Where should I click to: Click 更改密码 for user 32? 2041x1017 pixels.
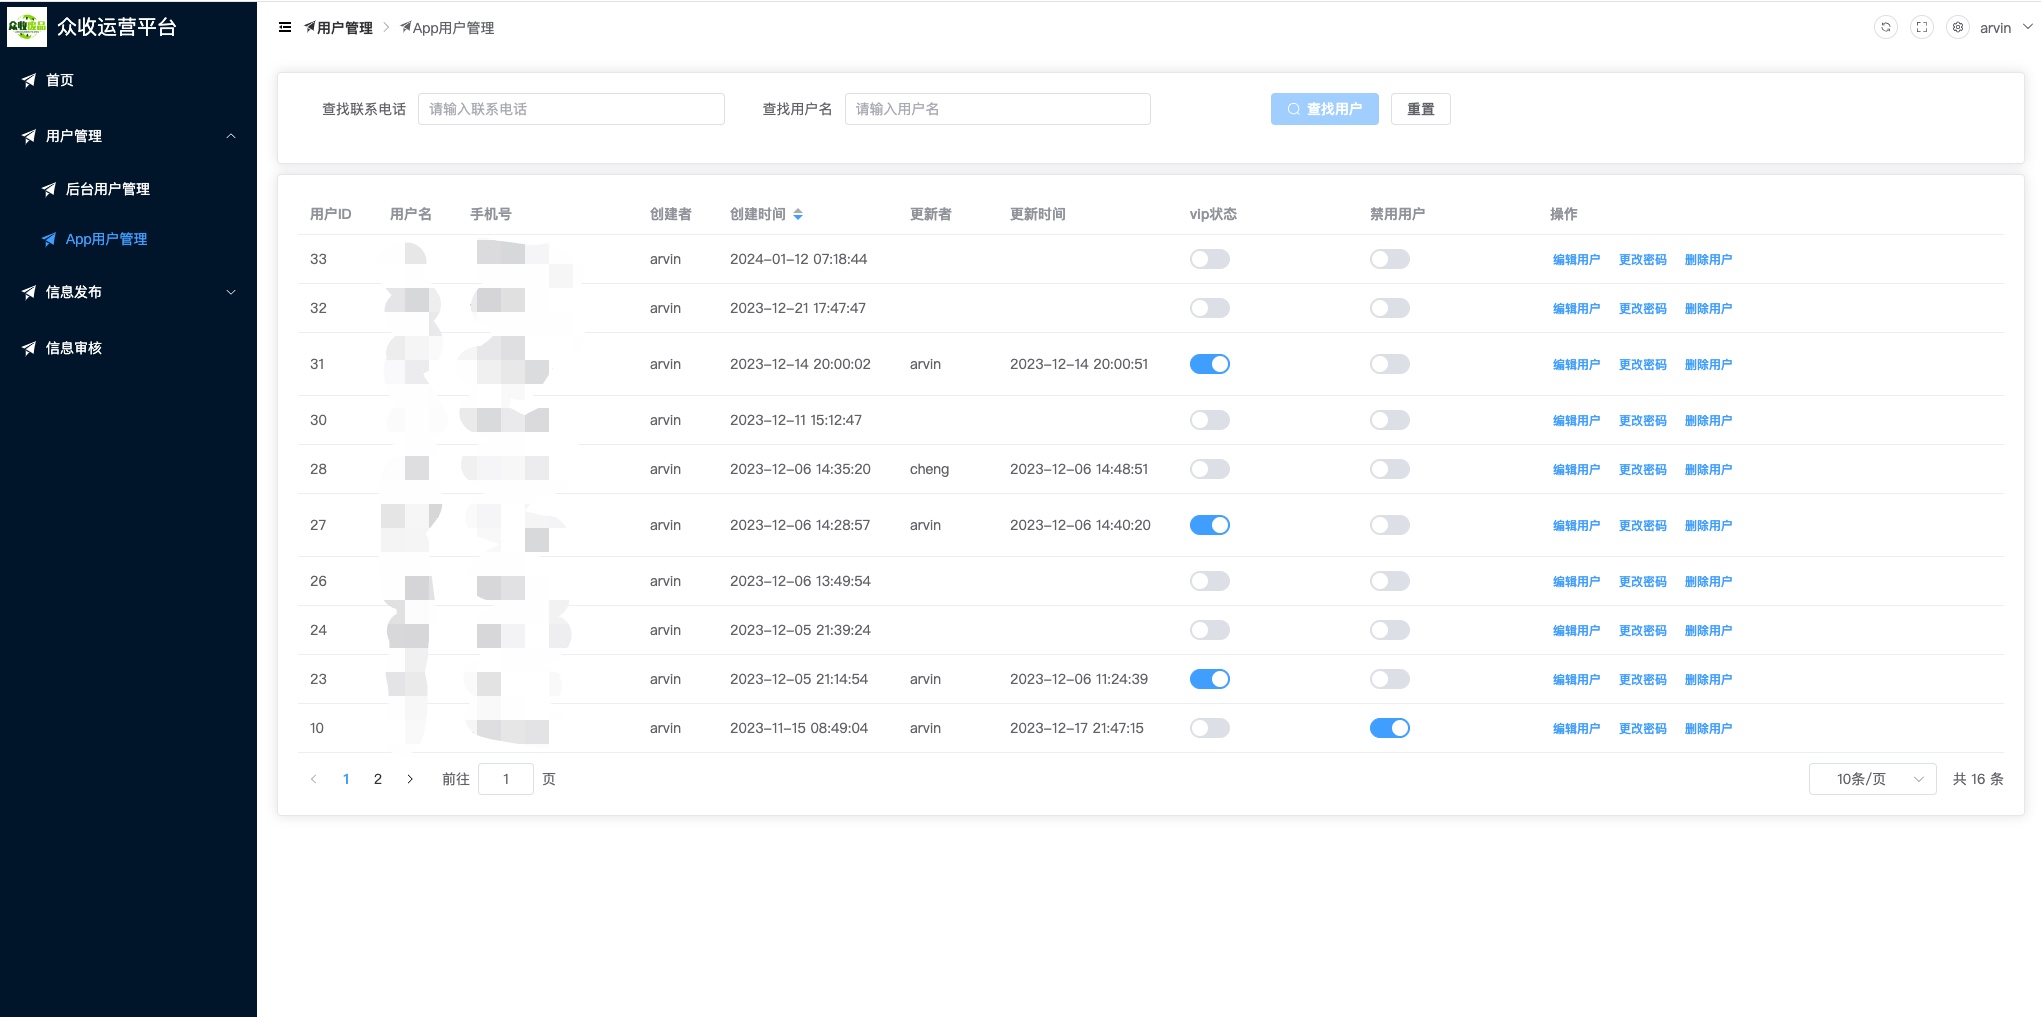pos(1642,308)
